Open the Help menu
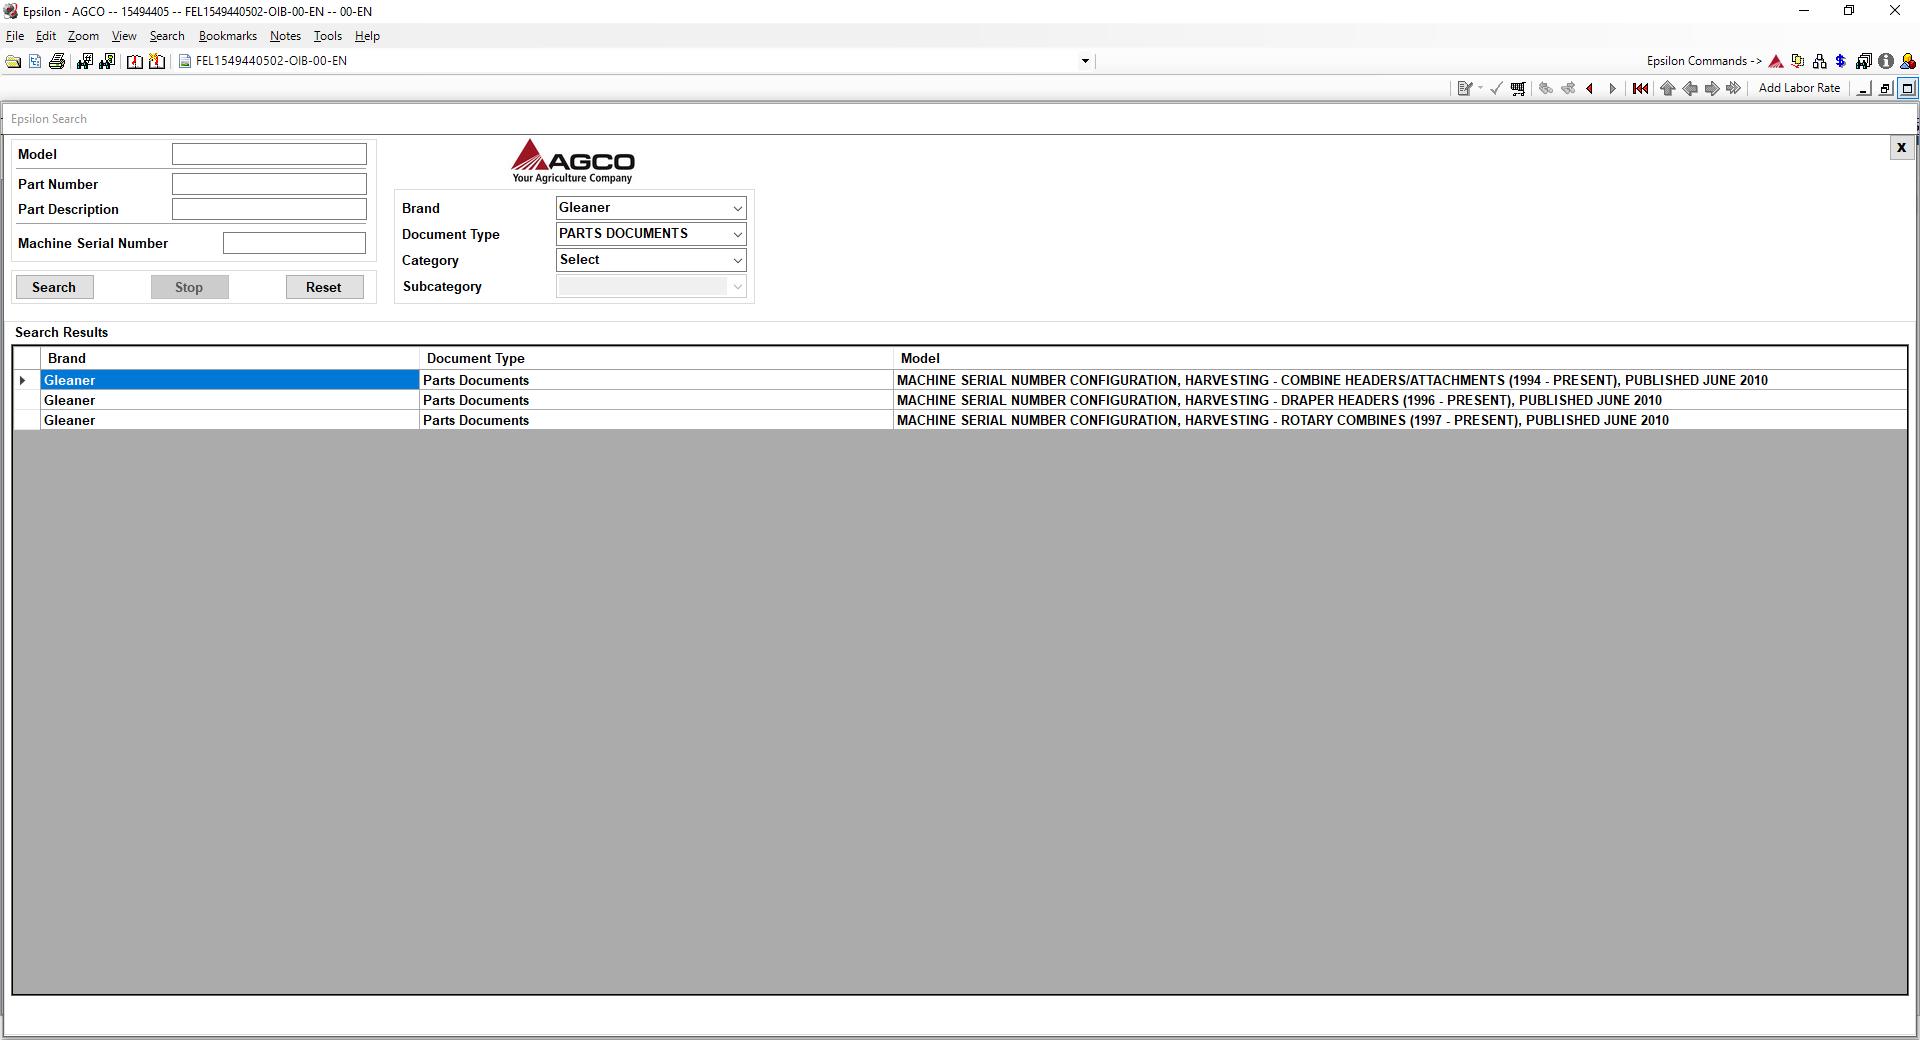The width and height of the screenshot is (1920, 1040). tap(367, 36)
